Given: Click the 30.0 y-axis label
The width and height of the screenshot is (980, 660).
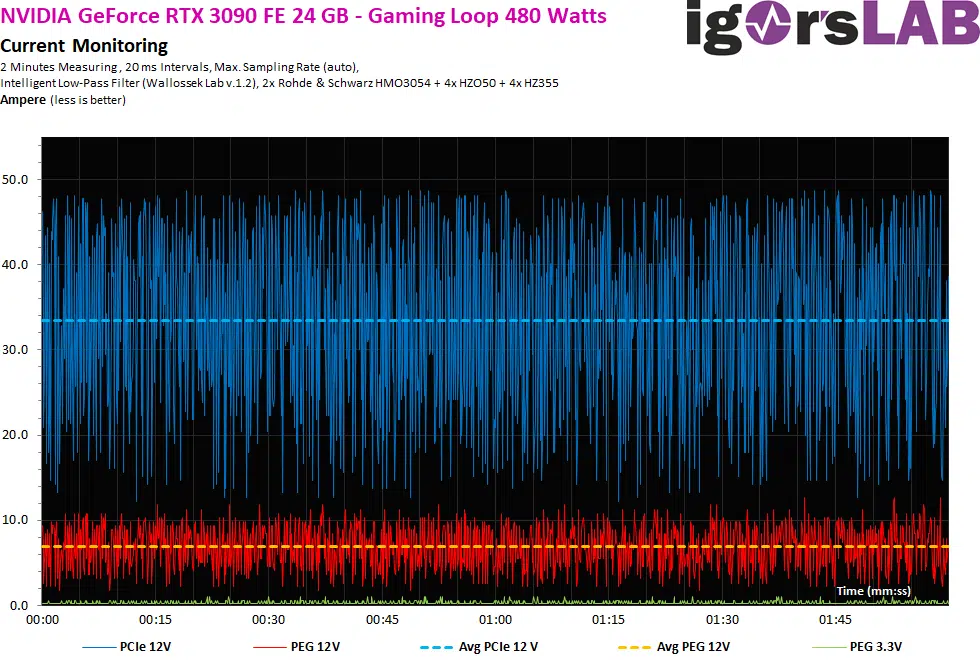Looking at the screenshot, I should coord(15,350).
